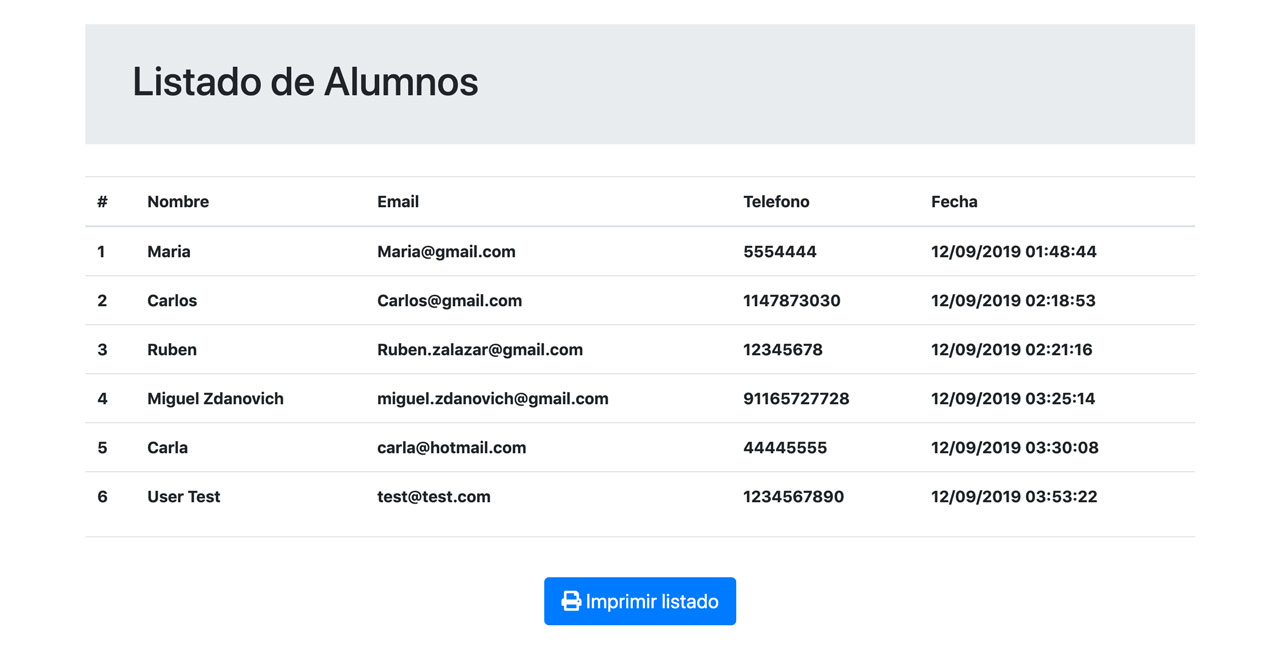Click the Email column header

[398, 202]
